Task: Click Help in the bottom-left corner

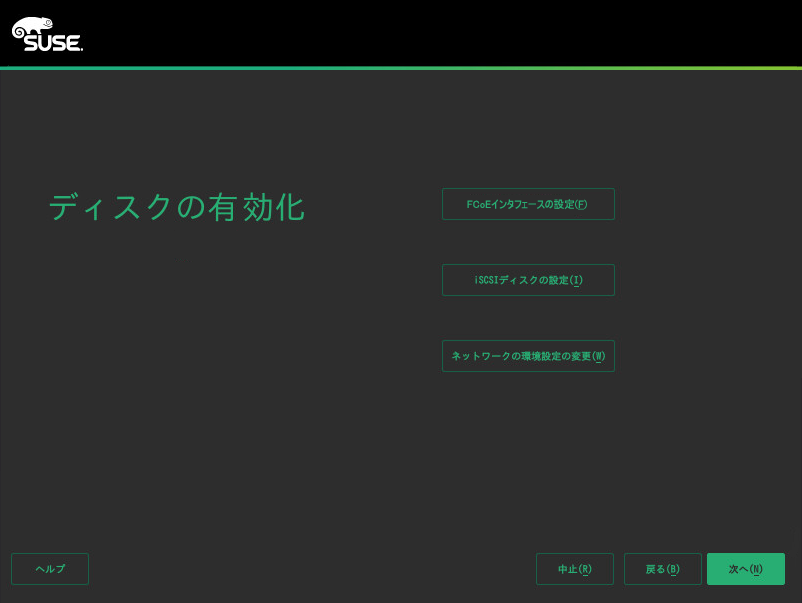Action: [x=50, y=569]
